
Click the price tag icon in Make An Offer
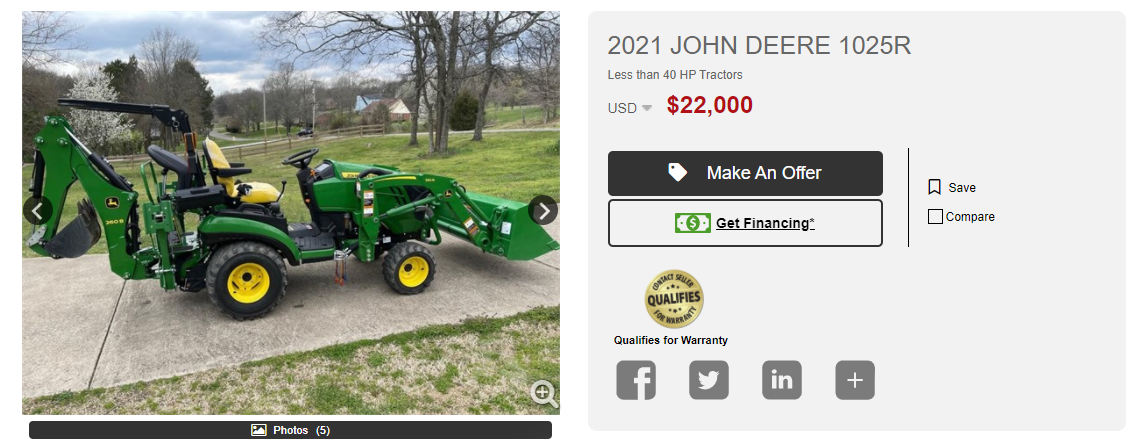coord(678,172)
